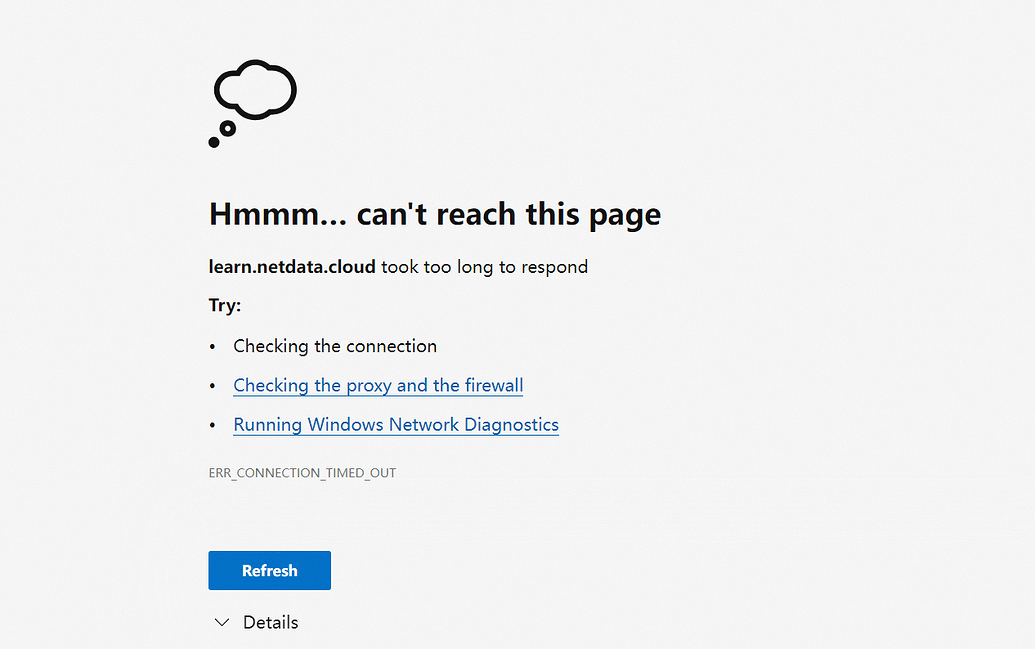The width and height of the screenshot is (1035, 649).
Task: Click the blue Refresh button
Action: point(269,570)
